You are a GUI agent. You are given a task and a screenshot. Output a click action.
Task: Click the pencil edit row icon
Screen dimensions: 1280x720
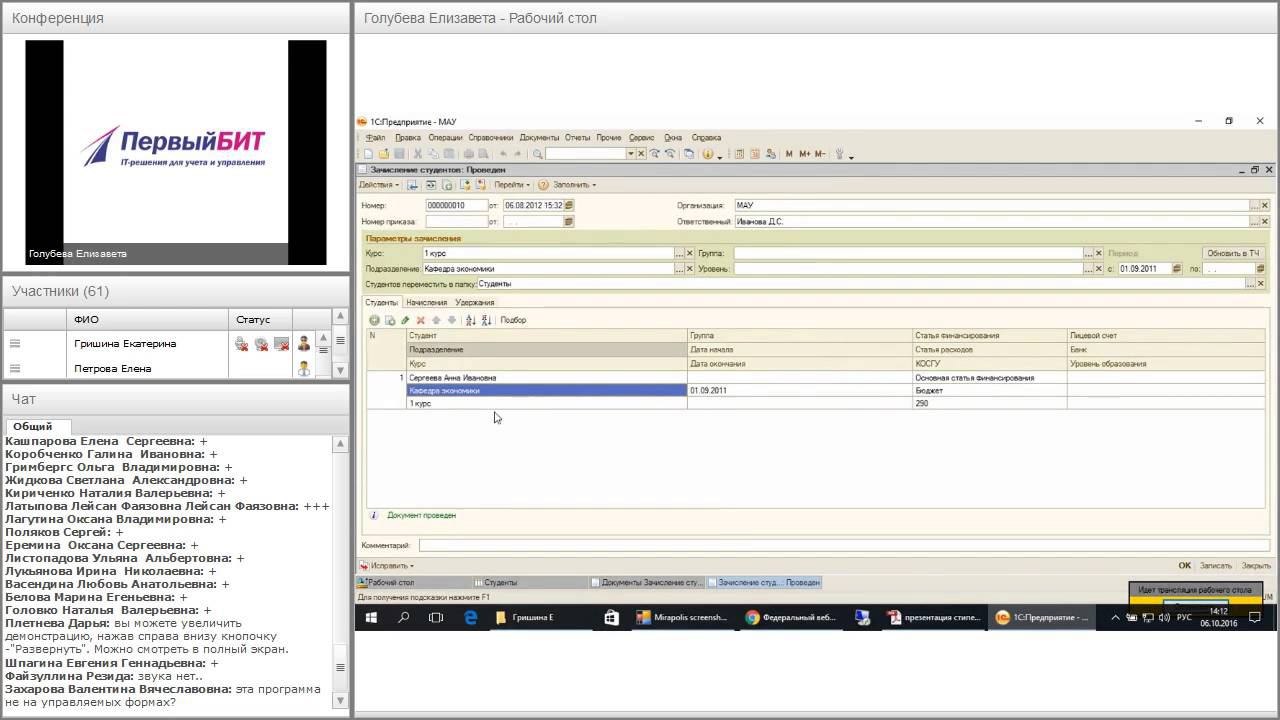[405, 320]
